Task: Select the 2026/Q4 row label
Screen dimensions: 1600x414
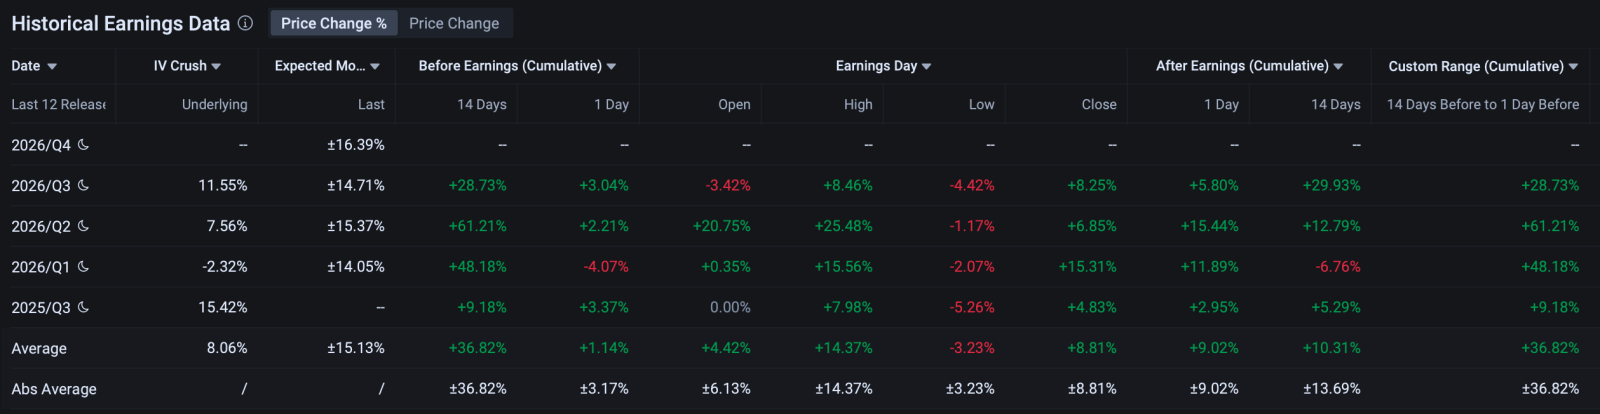Action: click(41, 145)
